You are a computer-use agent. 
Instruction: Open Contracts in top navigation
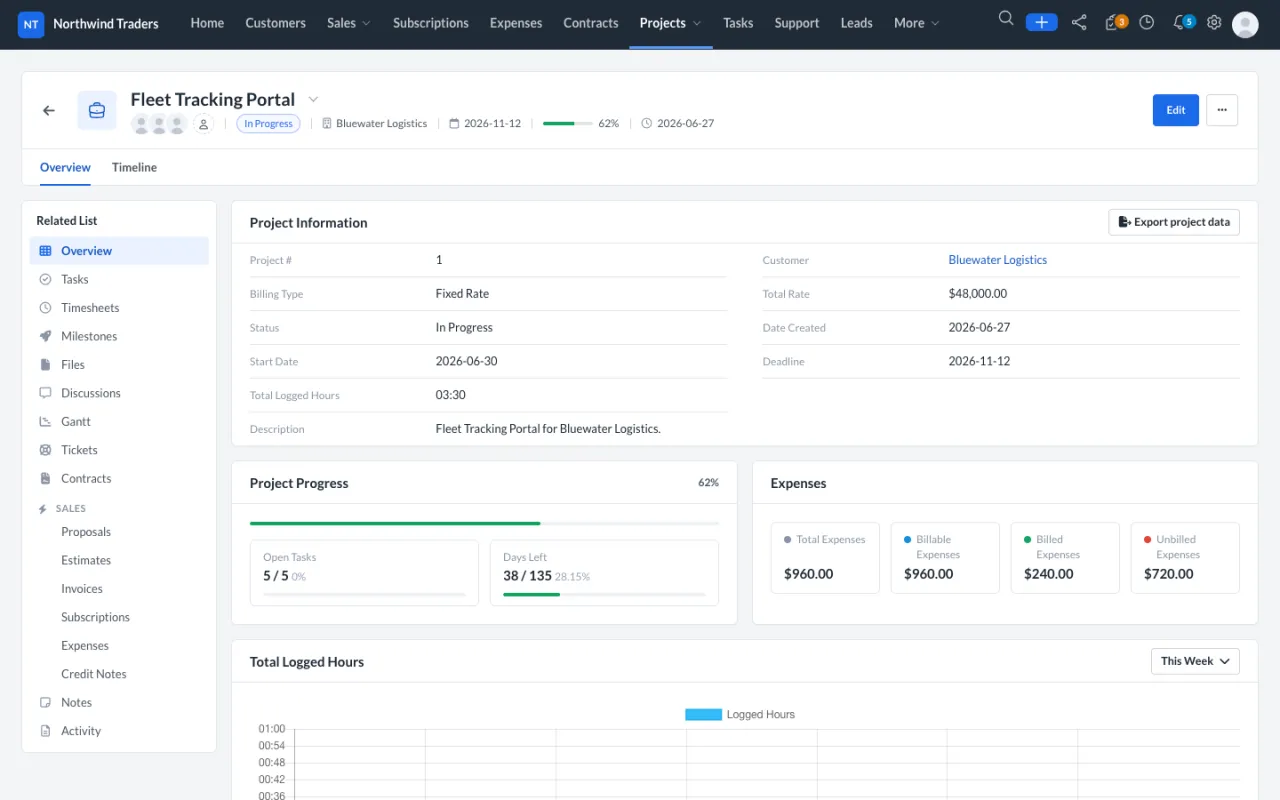pyautogui.click(x=591, y=23)
